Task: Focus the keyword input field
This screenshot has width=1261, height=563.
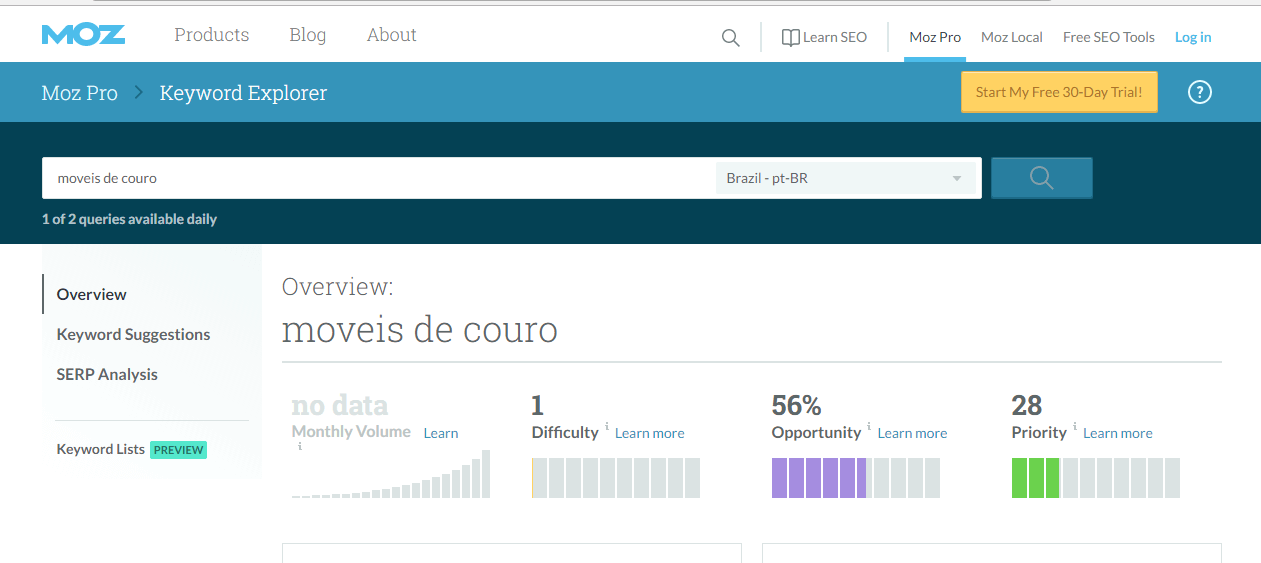Action: tap(378, 178)
